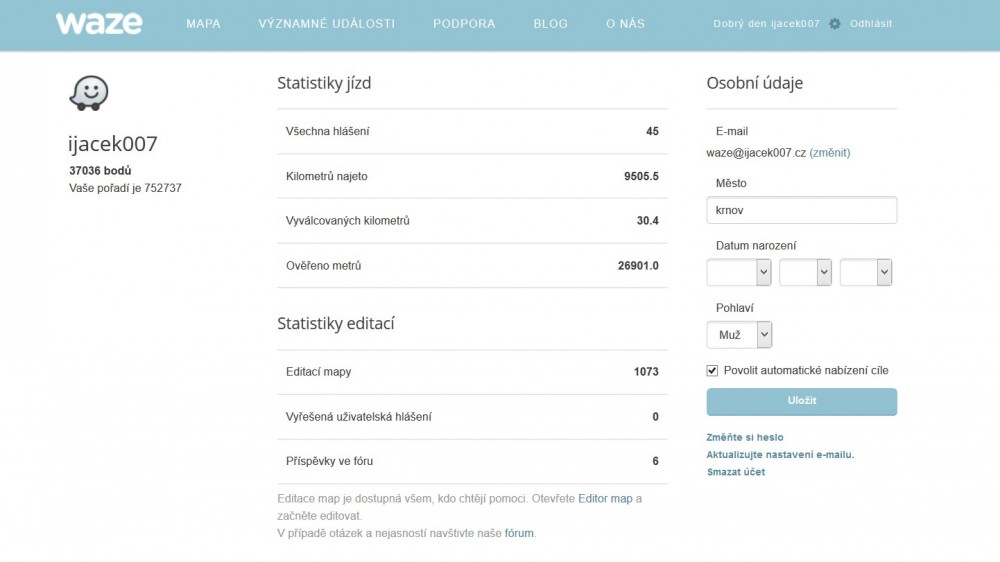Open the first birth date dropdown
This screenshot has height=562, width=1000.
pos(739,272)
